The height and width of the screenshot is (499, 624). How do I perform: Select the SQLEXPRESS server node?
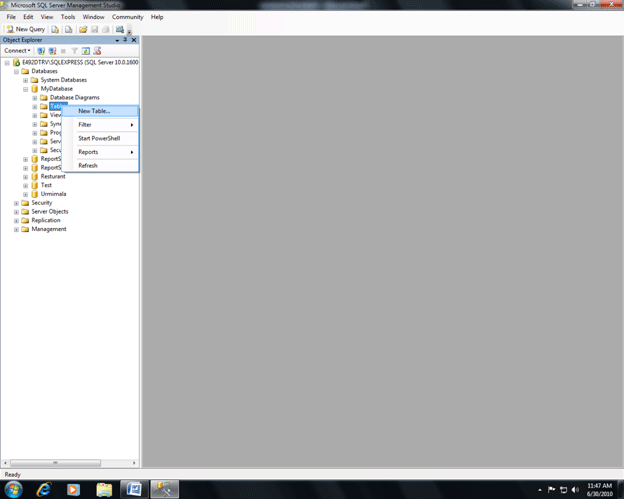pos(80,62)
